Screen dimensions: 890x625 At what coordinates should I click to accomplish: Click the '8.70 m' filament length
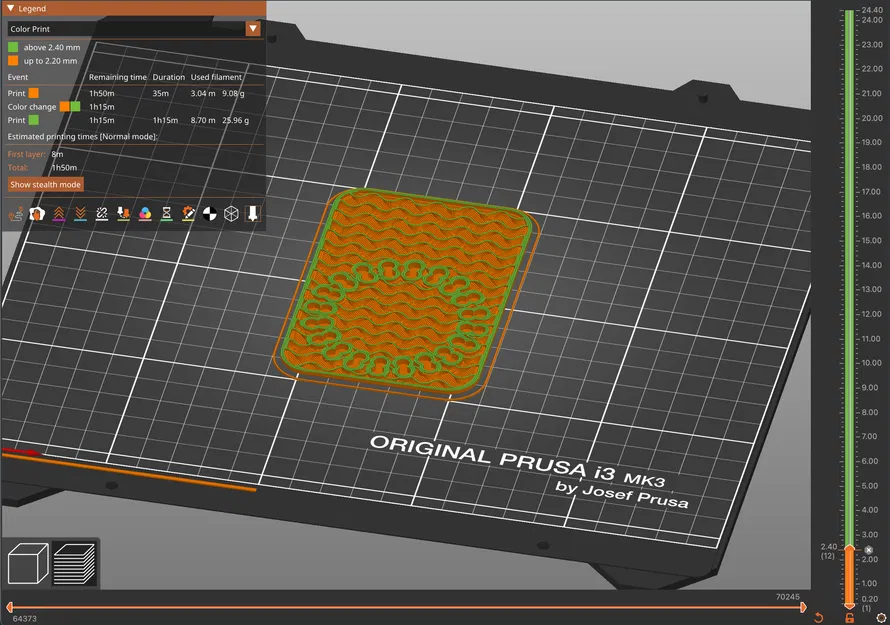[203, 120]
